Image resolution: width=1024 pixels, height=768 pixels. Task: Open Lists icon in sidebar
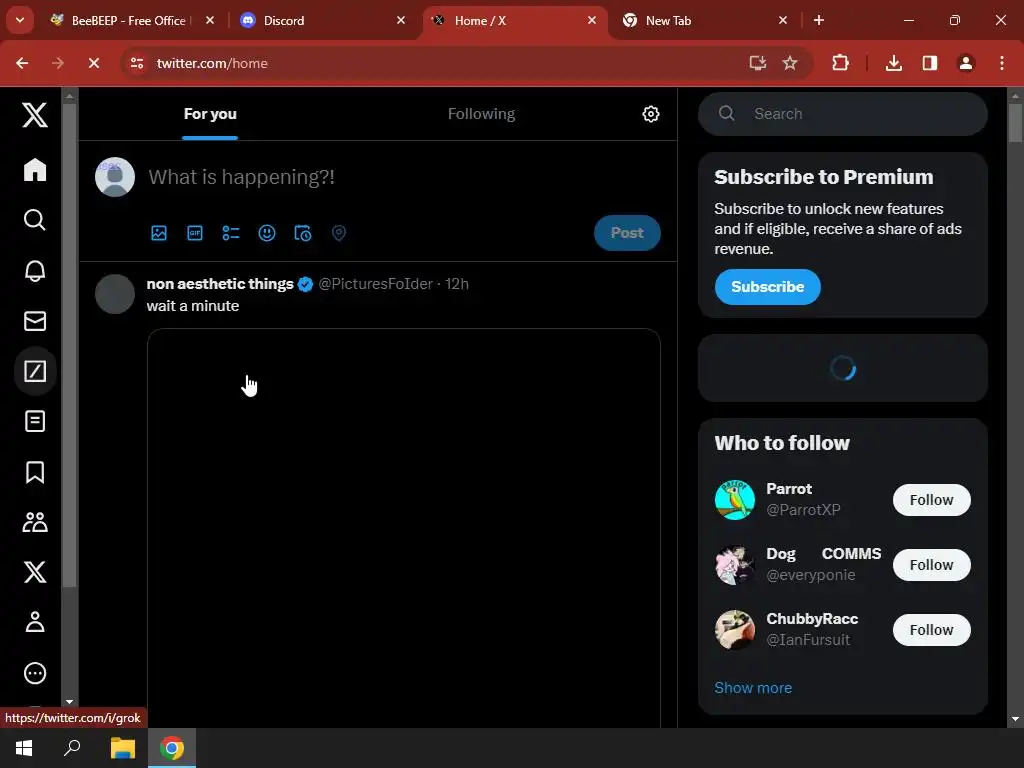(x=35, y=421)
